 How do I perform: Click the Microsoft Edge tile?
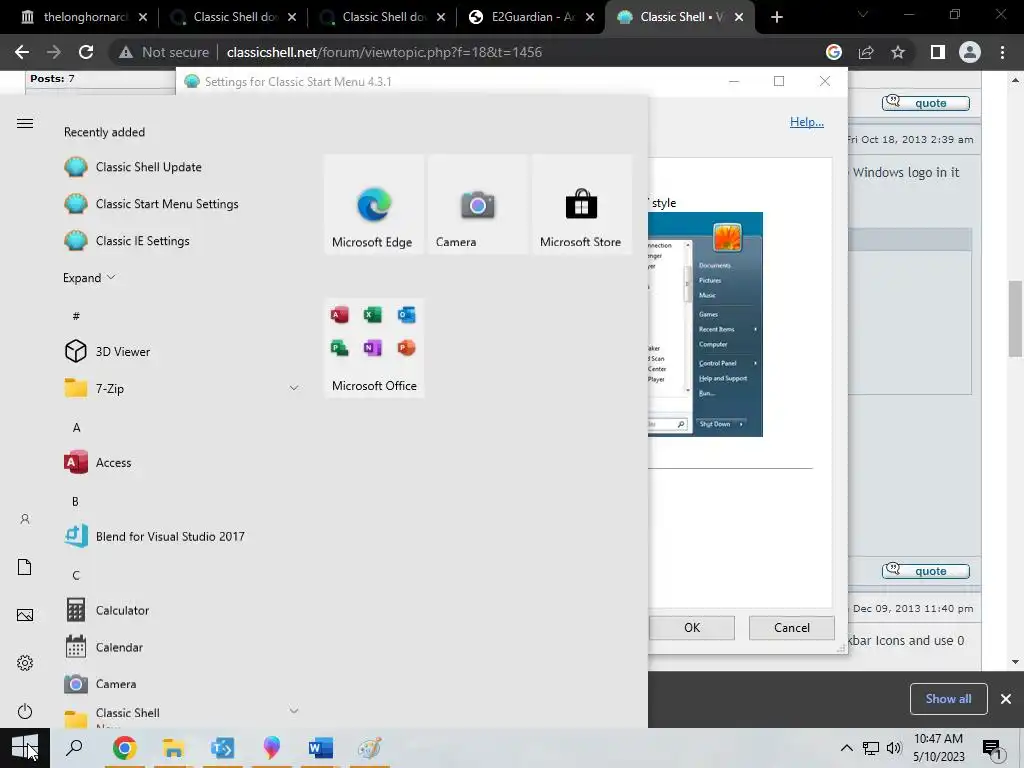click(374, 204)
